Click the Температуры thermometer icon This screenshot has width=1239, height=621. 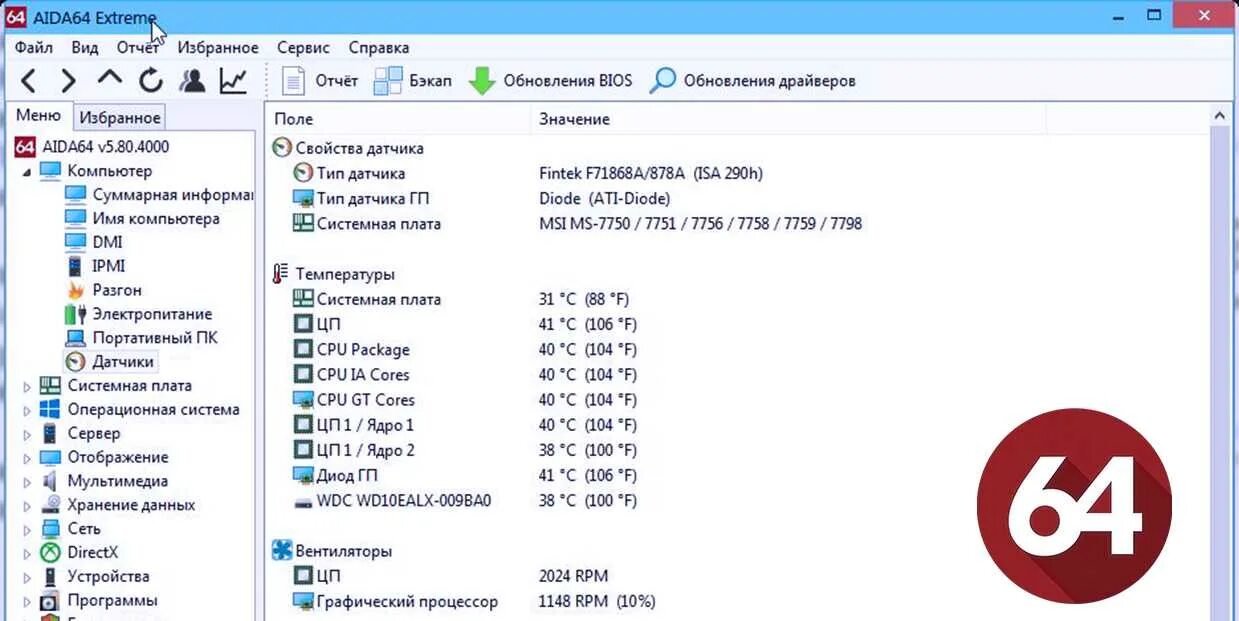pyautogui.click(x=280, y=274)
